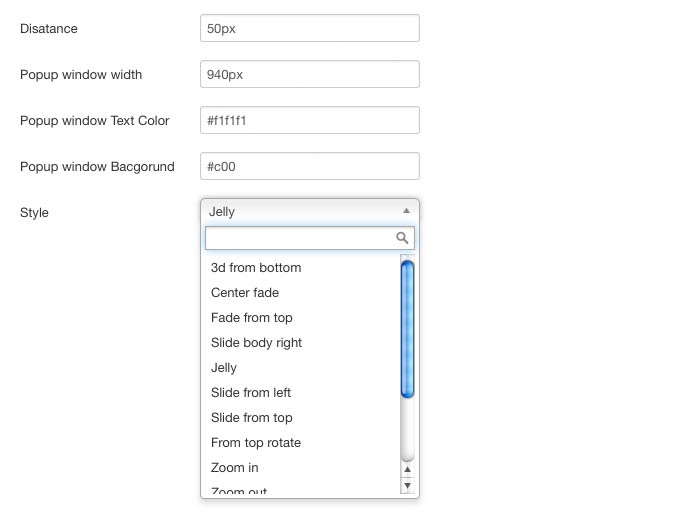Click the Disatance input field
The height and width of the screenshot is (525, 700).
point(309,29)
